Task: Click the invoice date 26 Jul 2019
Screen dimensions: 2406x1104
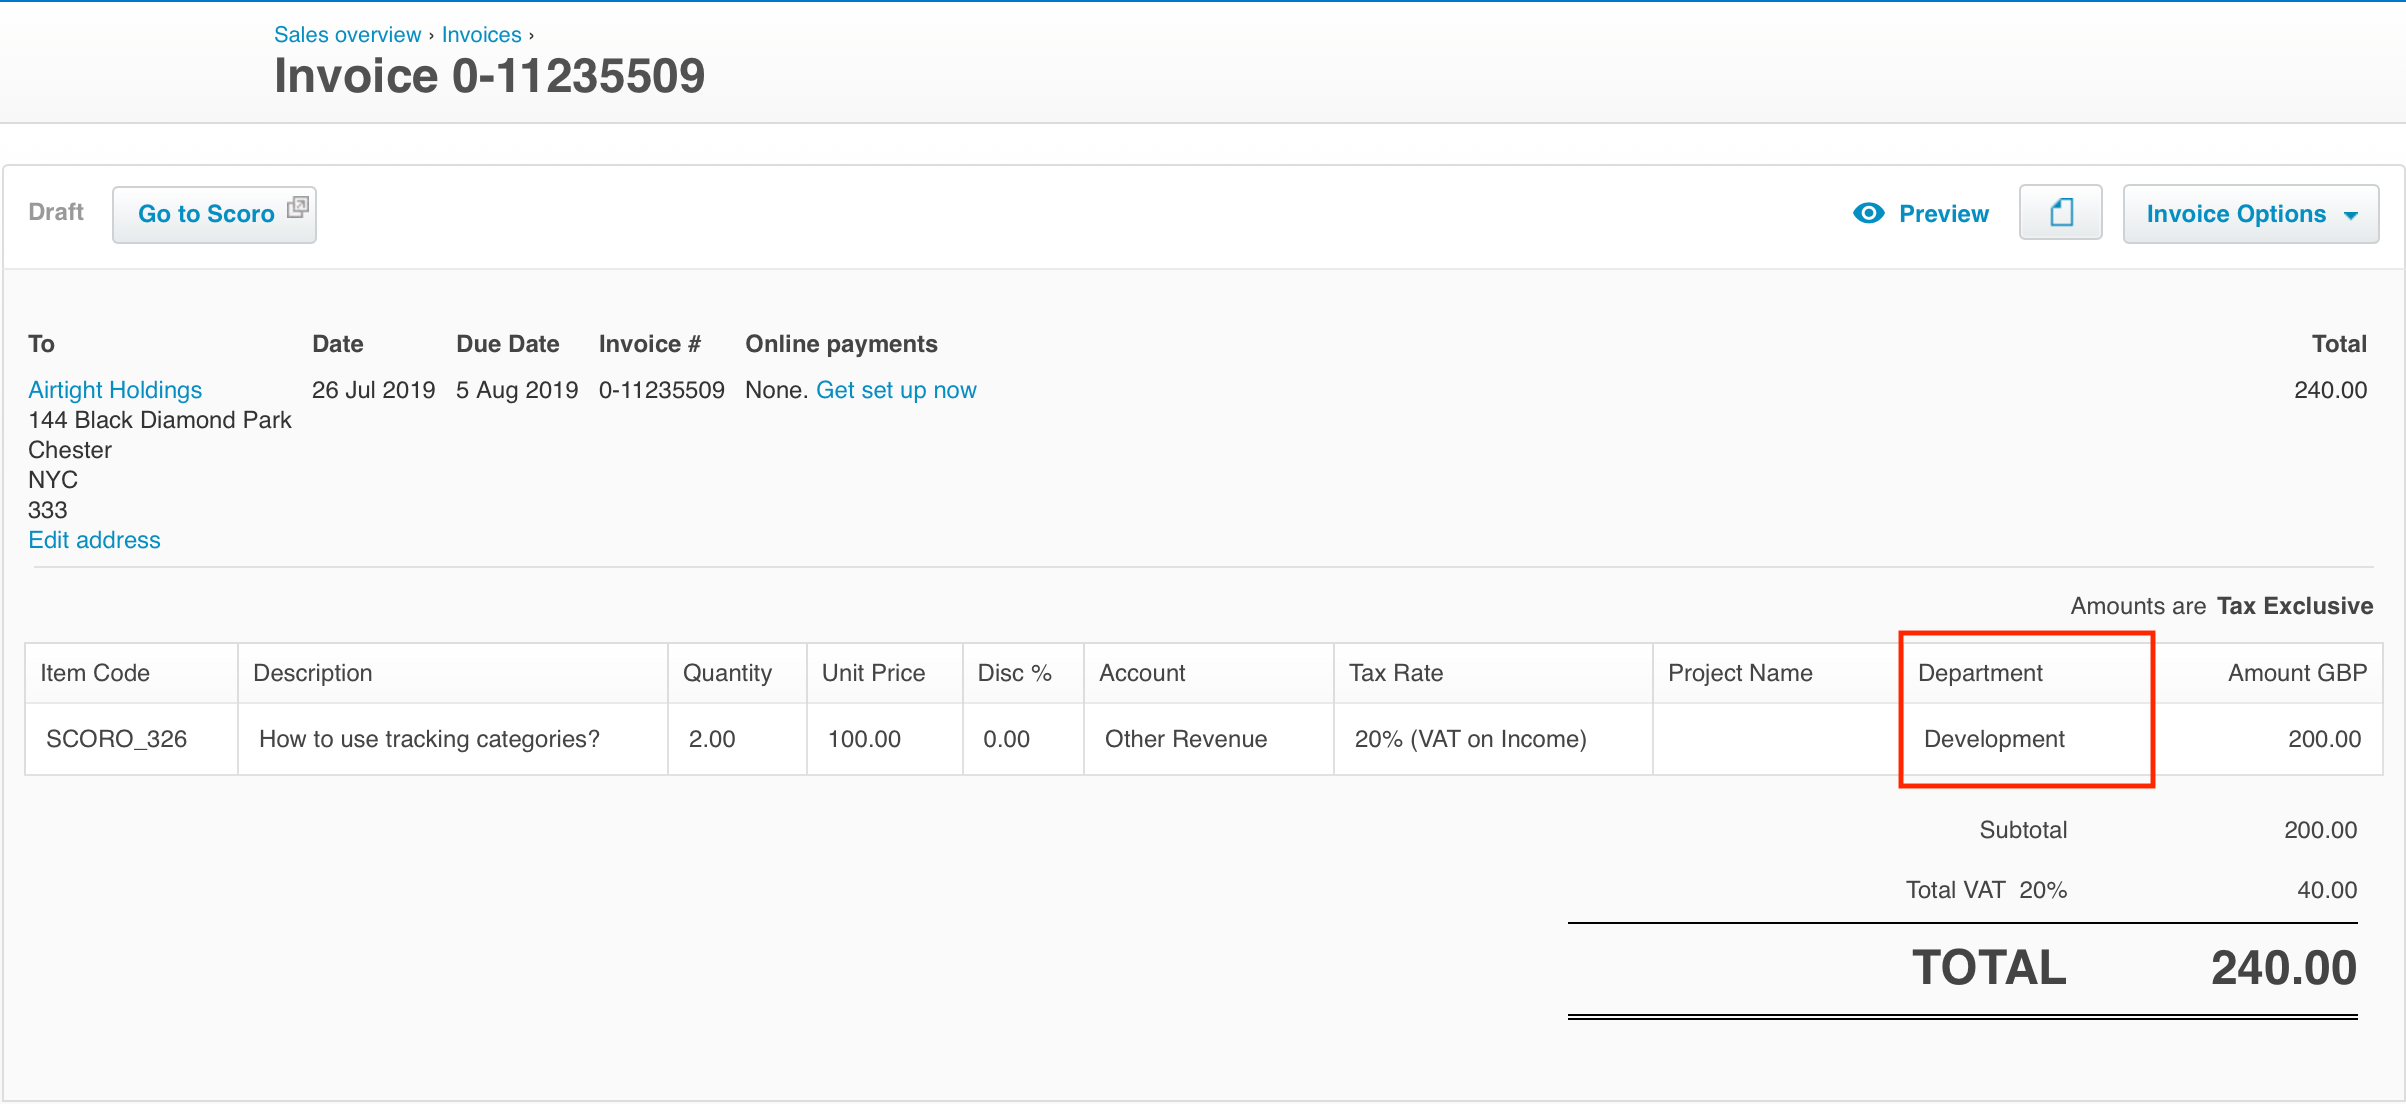Action: (373, 390)
